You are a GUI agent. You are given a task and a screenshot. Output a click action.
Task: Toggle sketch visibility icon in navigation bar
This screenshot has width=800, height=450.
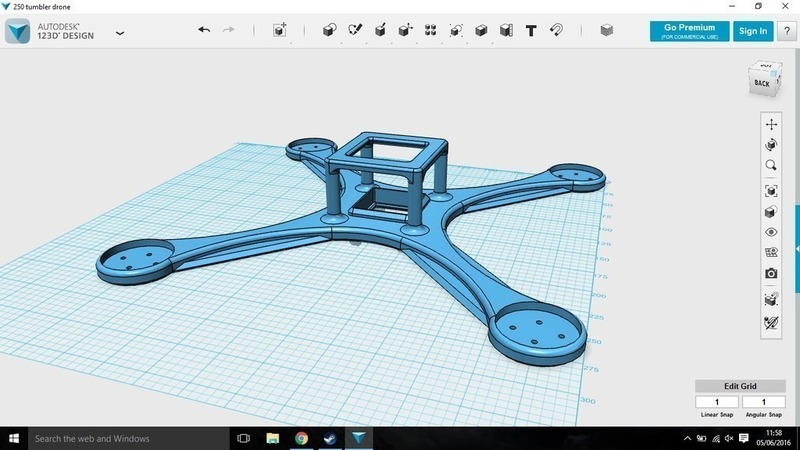point(771,323)
